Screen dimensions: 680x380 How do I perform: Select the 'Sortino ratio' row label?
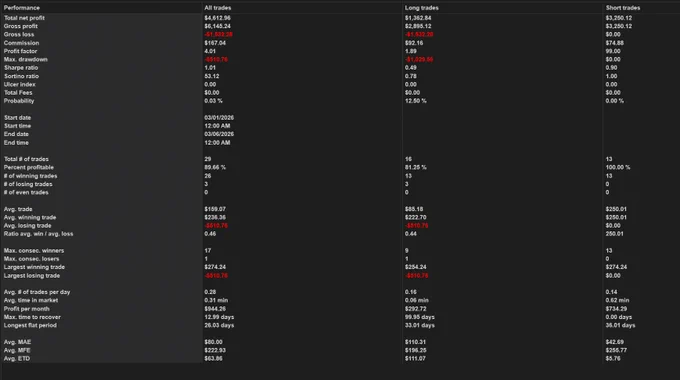click(x=21, y=76)
